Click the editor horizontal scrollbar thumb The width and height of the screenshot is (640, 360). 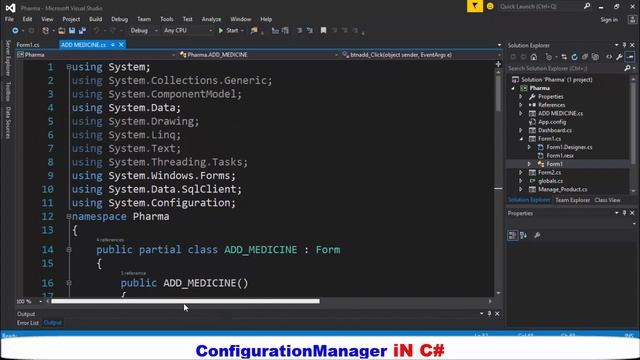click(x=185, y=301)
